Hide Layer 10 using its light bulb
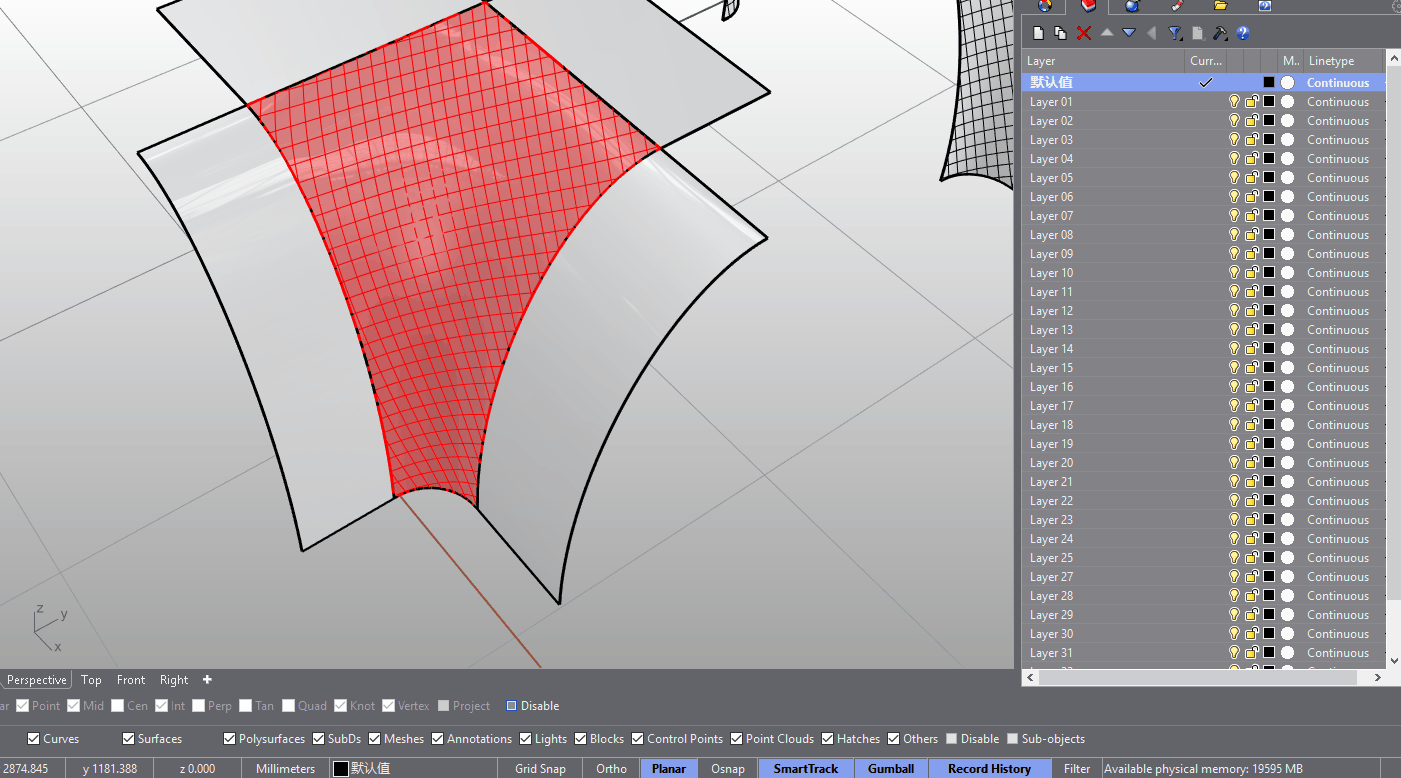1401x778 pixels. point(1234,273)
